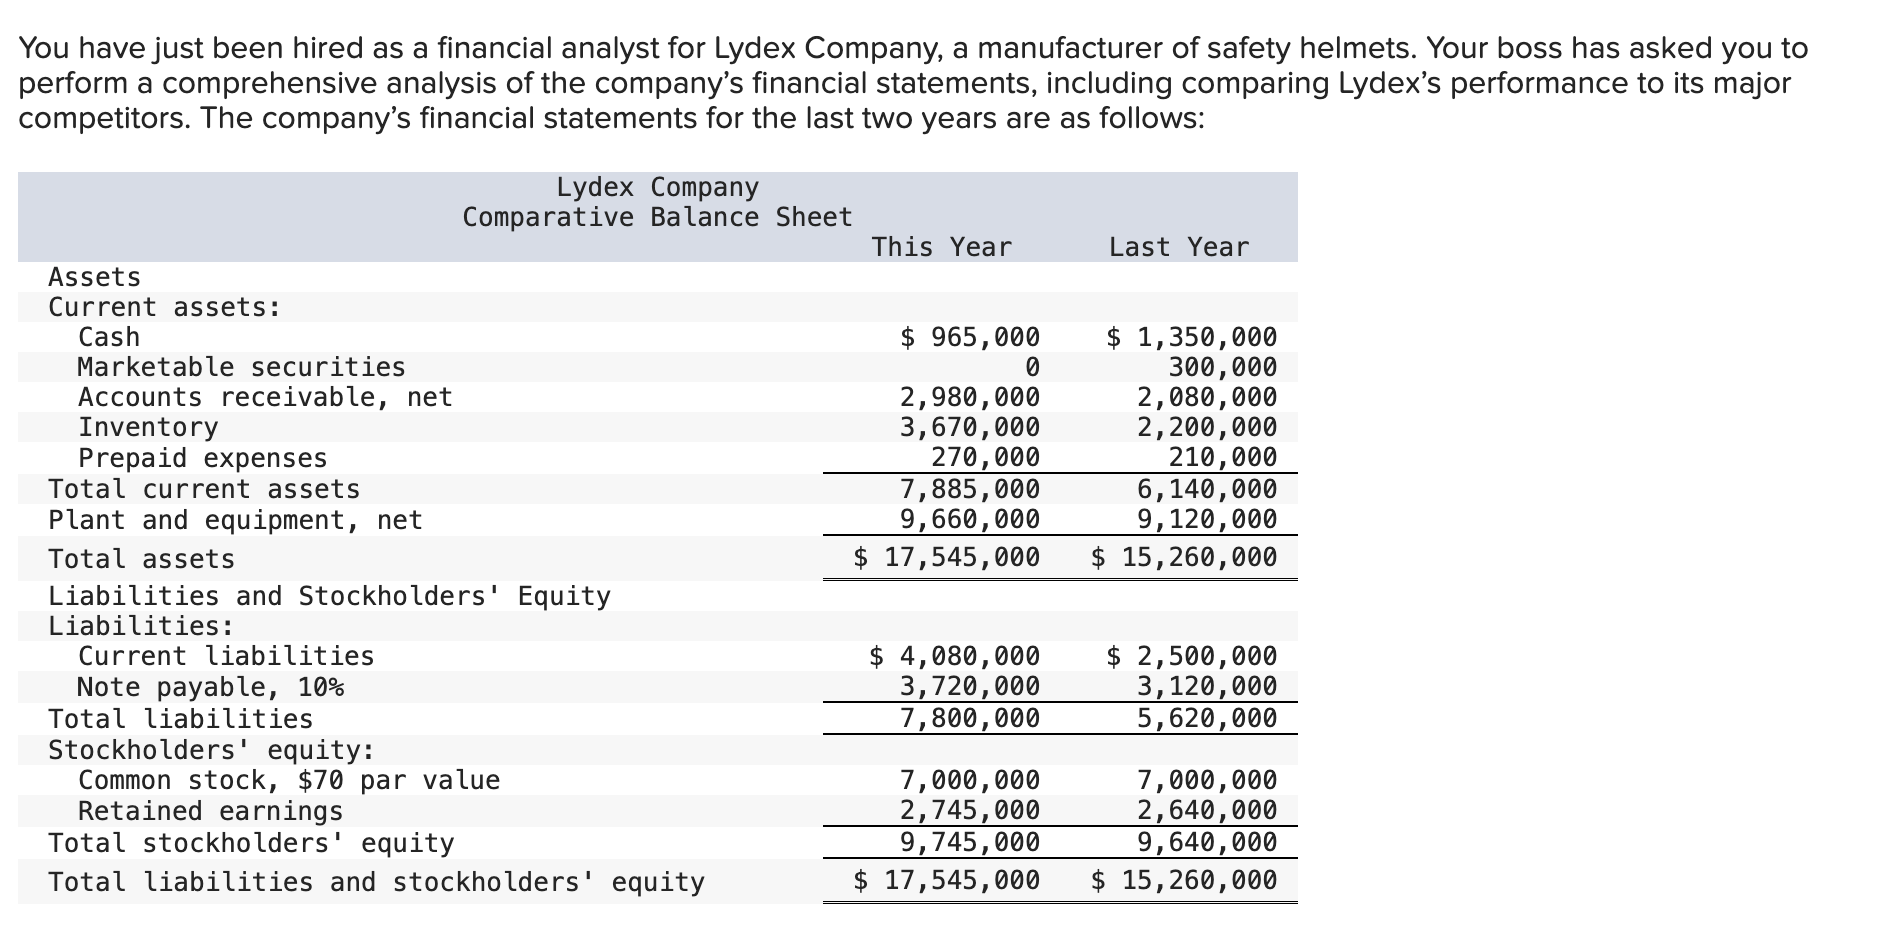Click the 'Retained earnings' row label
The image size is (1904, 938).
pos(210,811)
